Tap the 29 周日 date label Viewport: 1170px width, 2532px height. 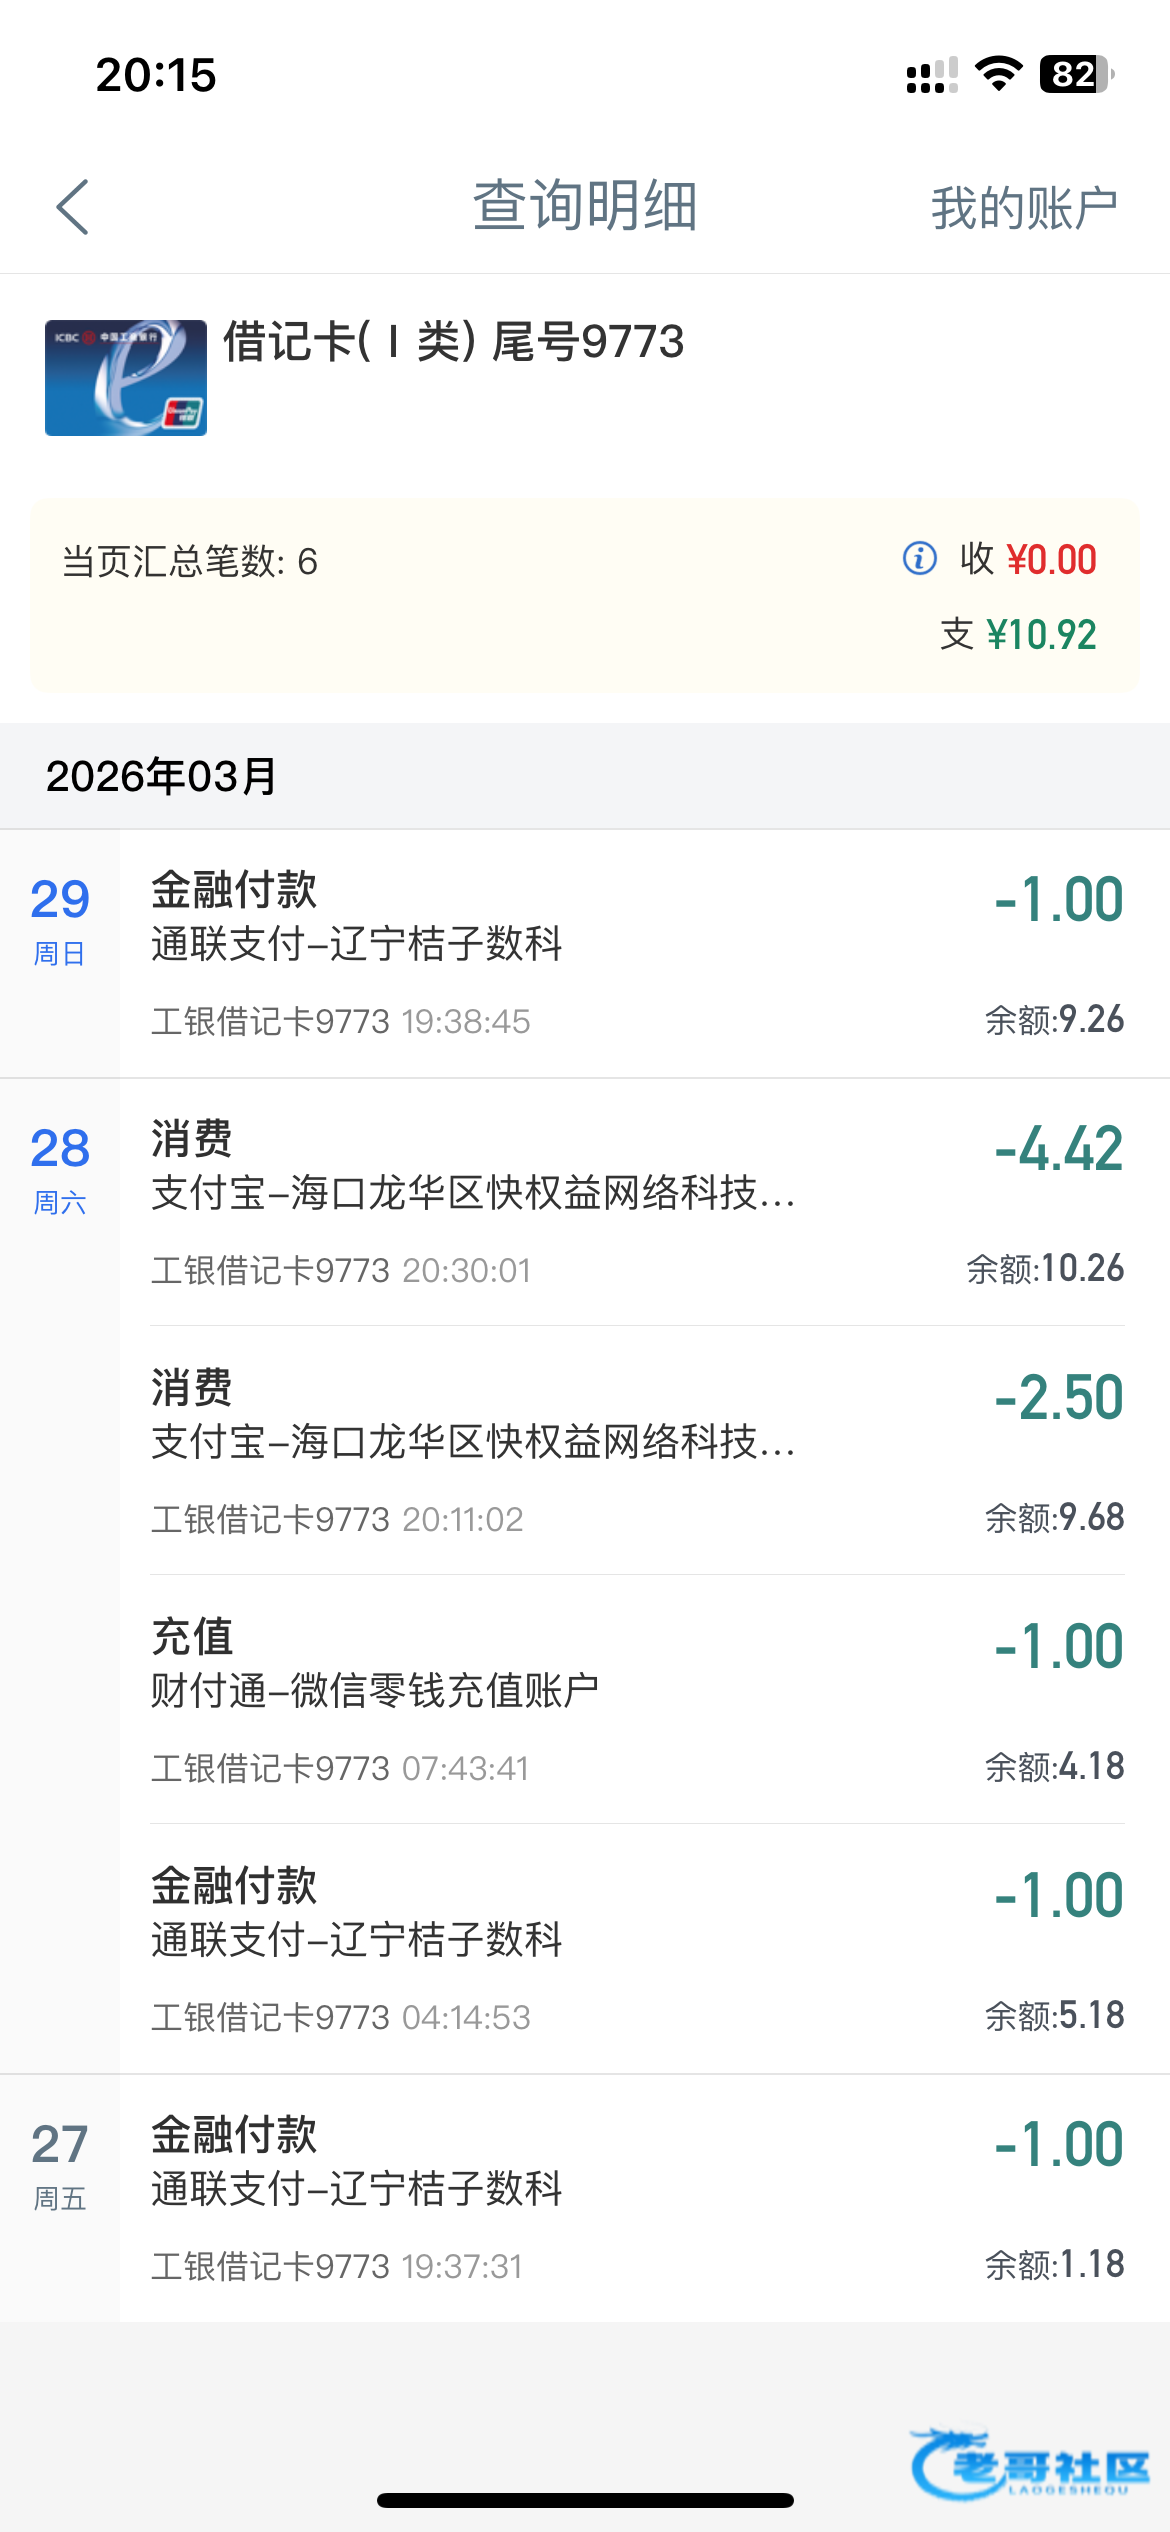tap(60, 919)
